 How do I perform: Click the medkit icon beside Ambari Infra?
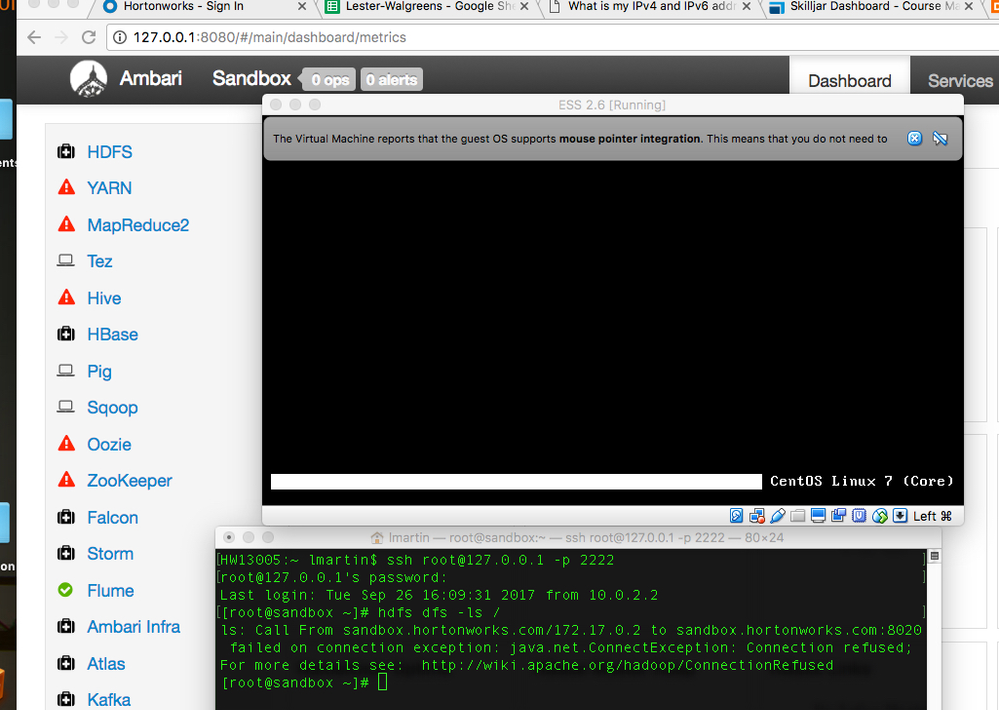point(66,627)
